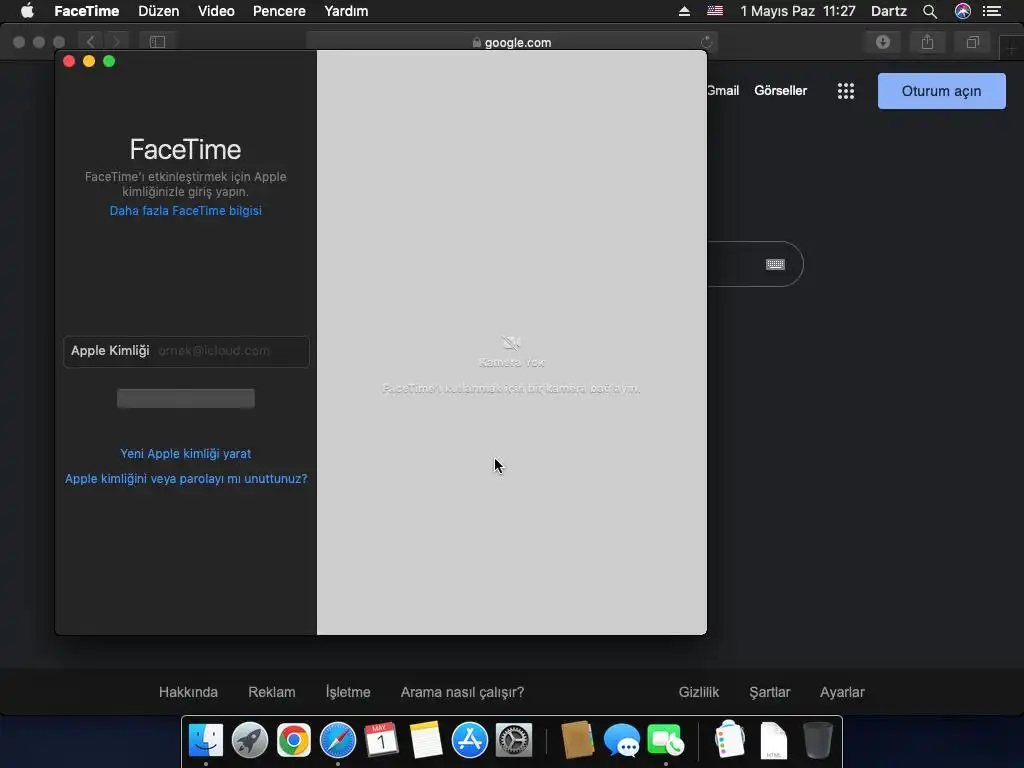Open Gizlilik footer link
This screenshot has height=768, width=1024.
[x=699, y=692]
